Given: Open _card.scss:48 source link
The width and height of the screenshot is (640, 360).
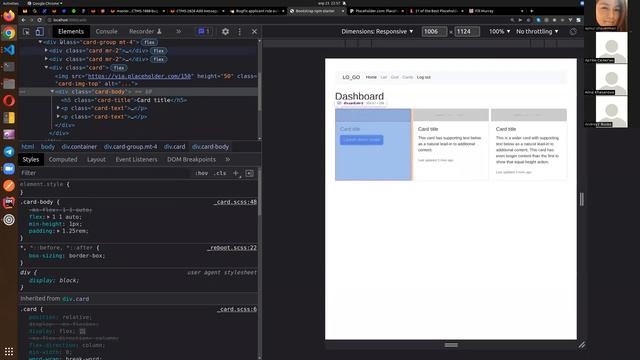Looking at the screenshot, I should (236, 202).
